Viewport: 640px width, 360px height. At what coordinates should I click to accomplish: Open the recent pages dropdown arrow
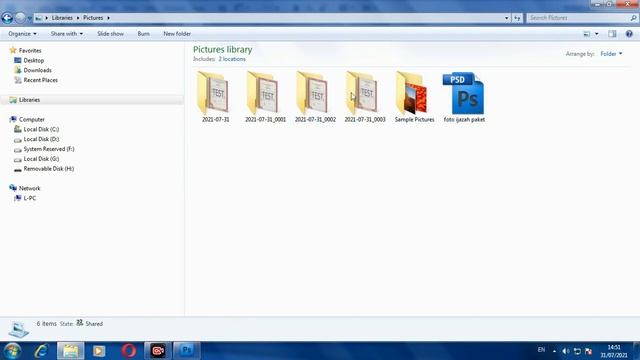29,18
